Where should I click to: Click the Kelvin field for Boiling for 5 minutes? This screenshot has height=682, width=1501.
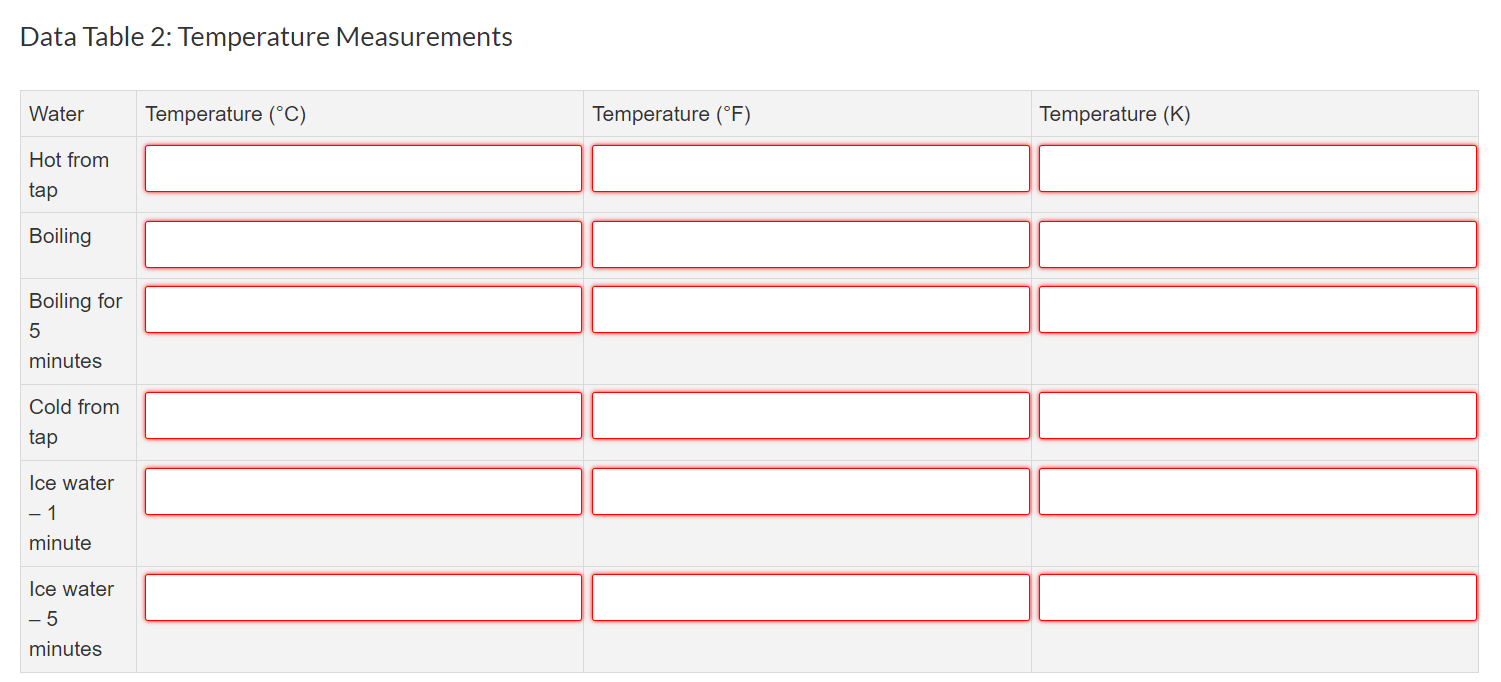1257,309
